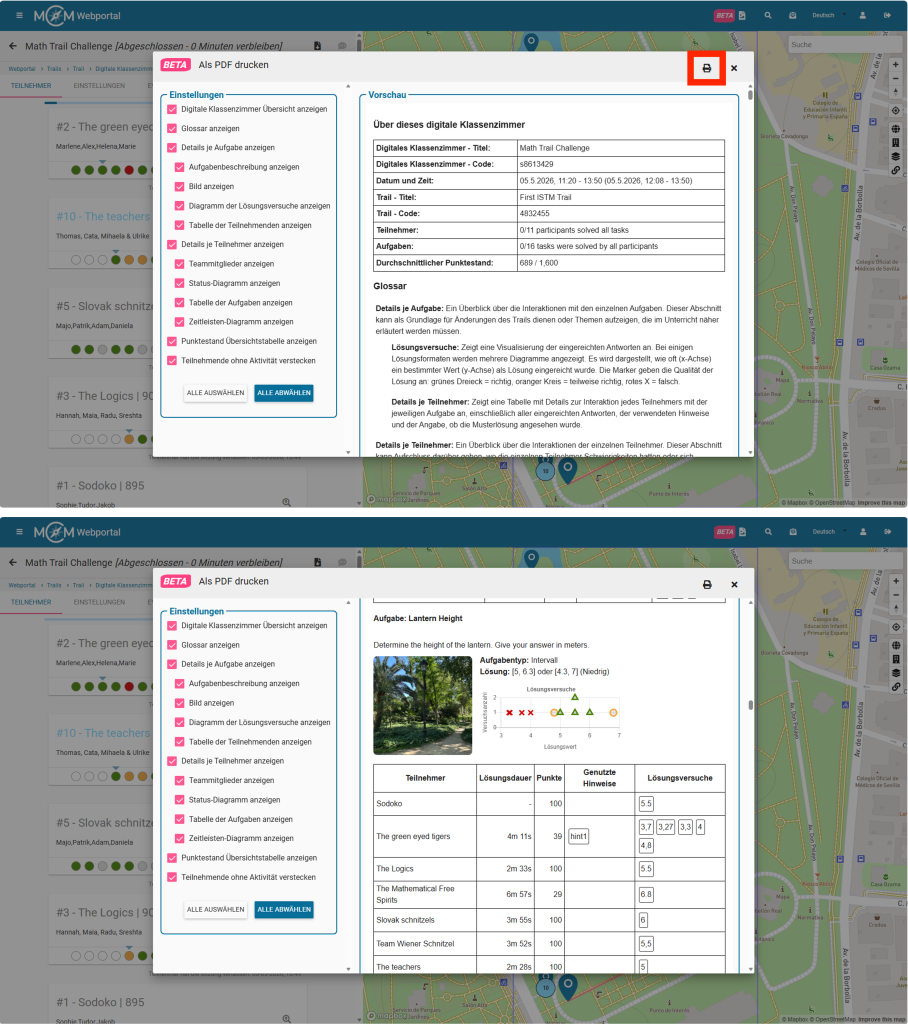The width and height of the screenshot is (908, 1024).
Task: Toggle 'Status-Diagramm anzeigen' in the lower dialog
Action: pos(180,799)
